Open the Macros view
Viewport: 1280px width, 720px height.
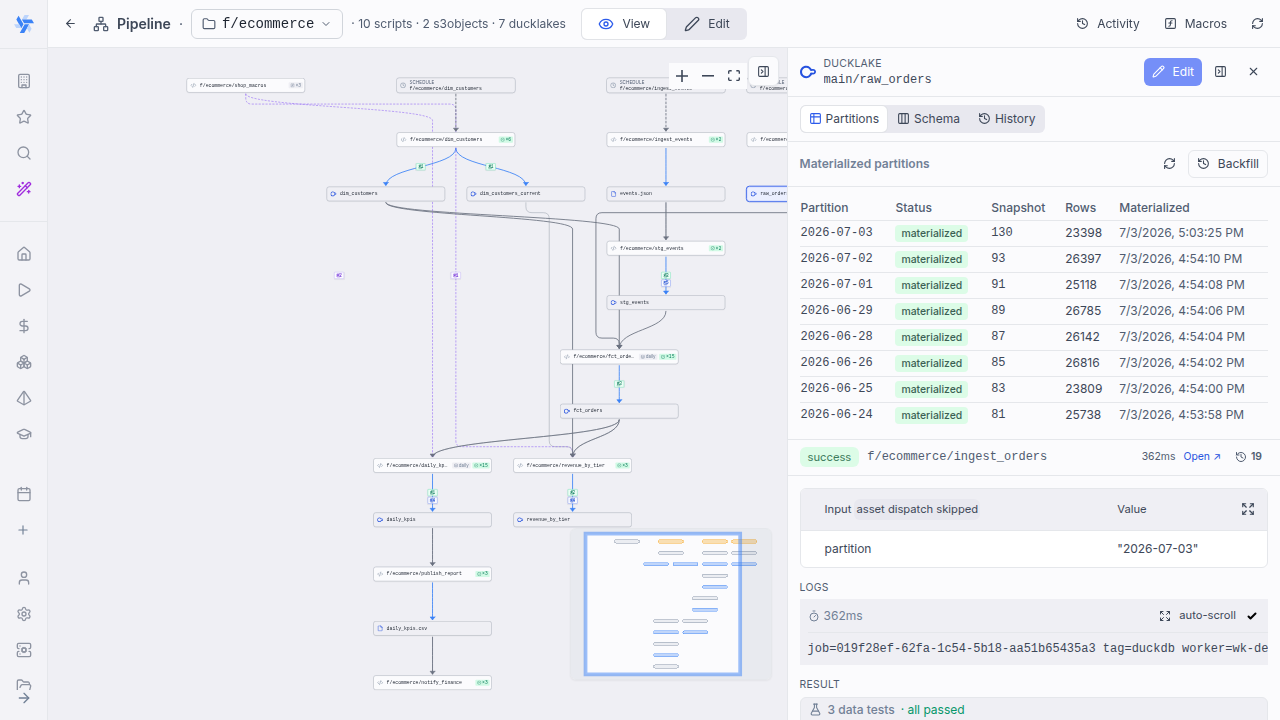click(x=1196, y=24)
